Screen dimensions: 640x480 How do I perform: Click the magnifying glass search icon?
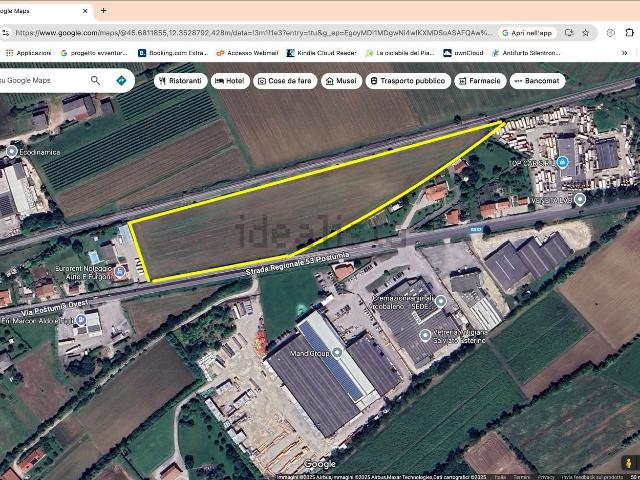coord(95,80)
